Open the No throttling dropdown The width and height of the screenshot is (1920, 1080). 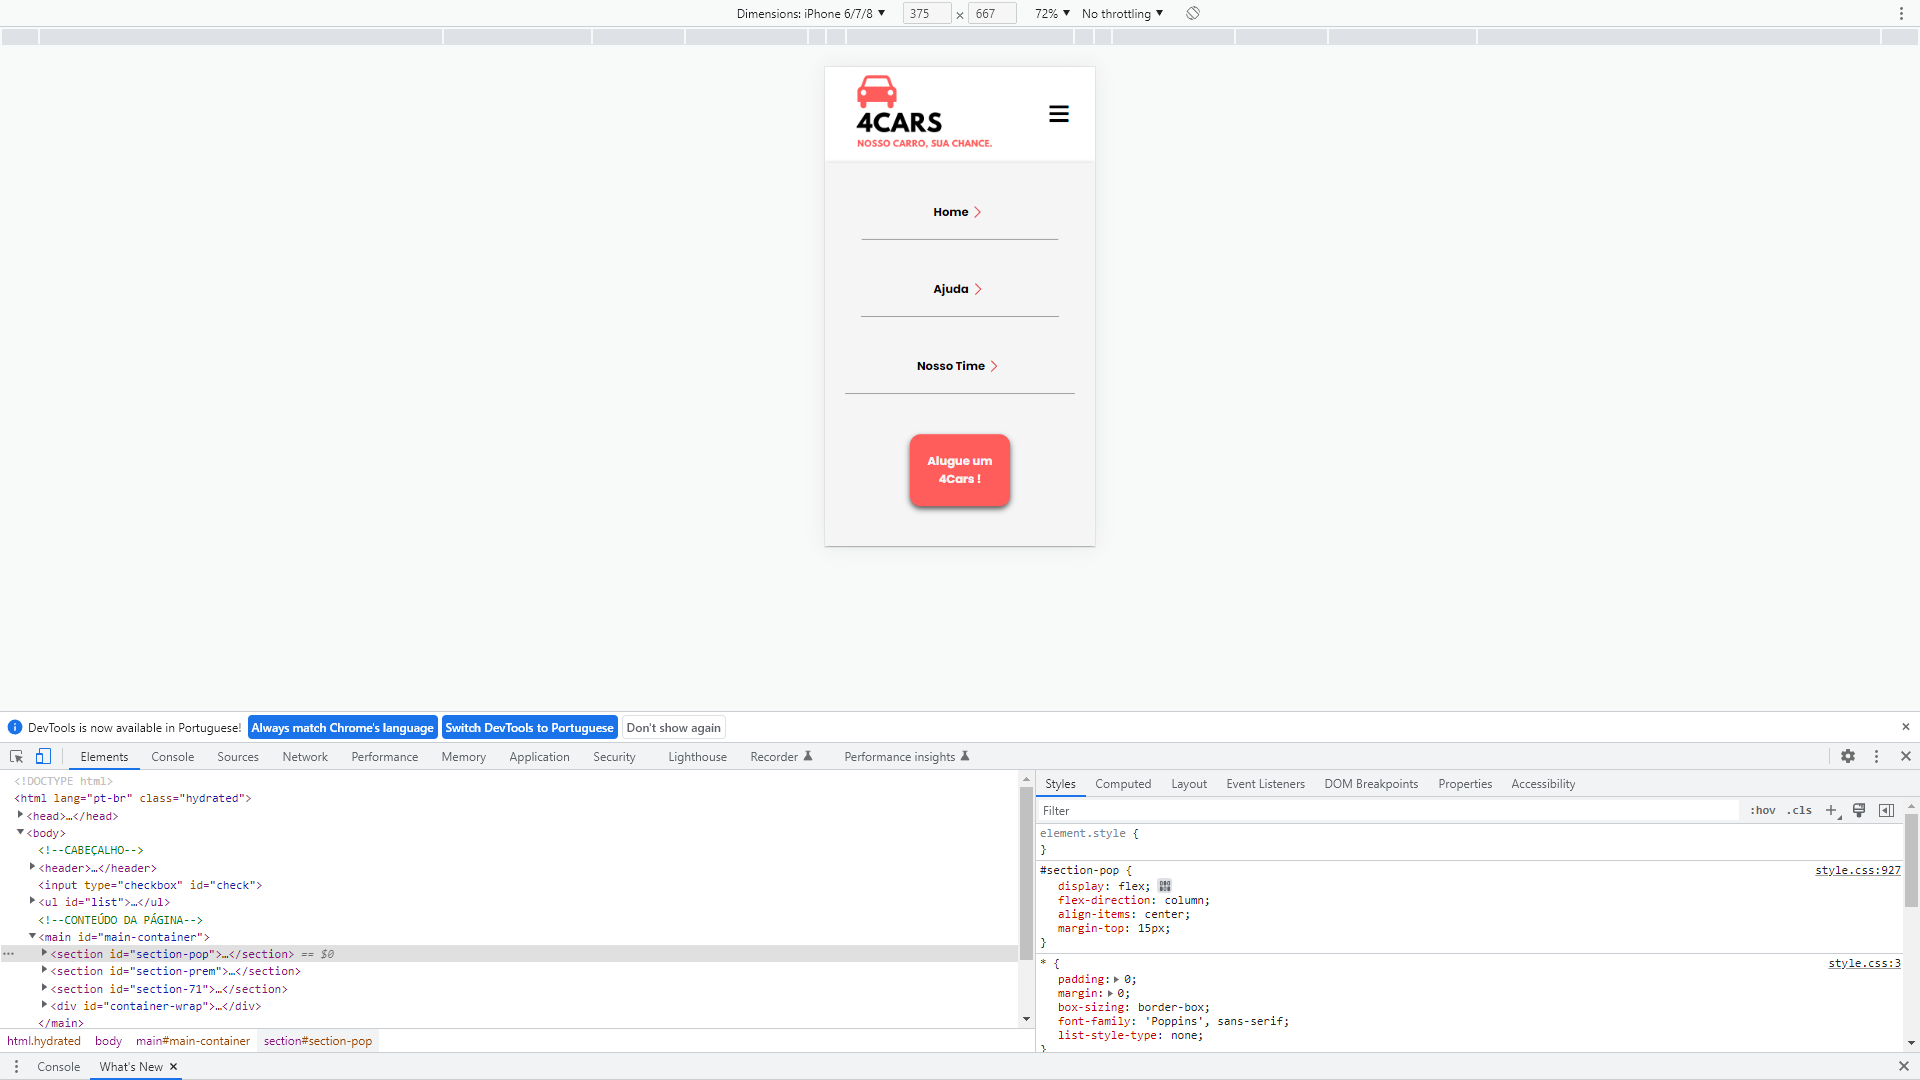coord(1120,13)
